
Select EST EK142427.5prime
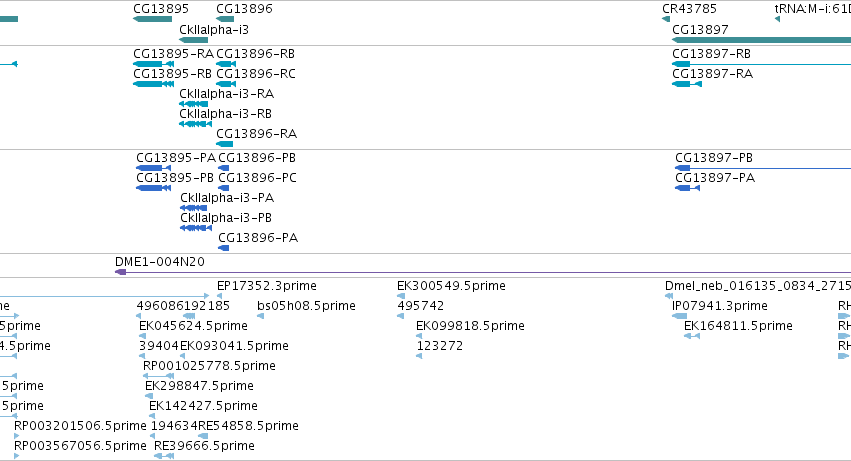(203, 407)
